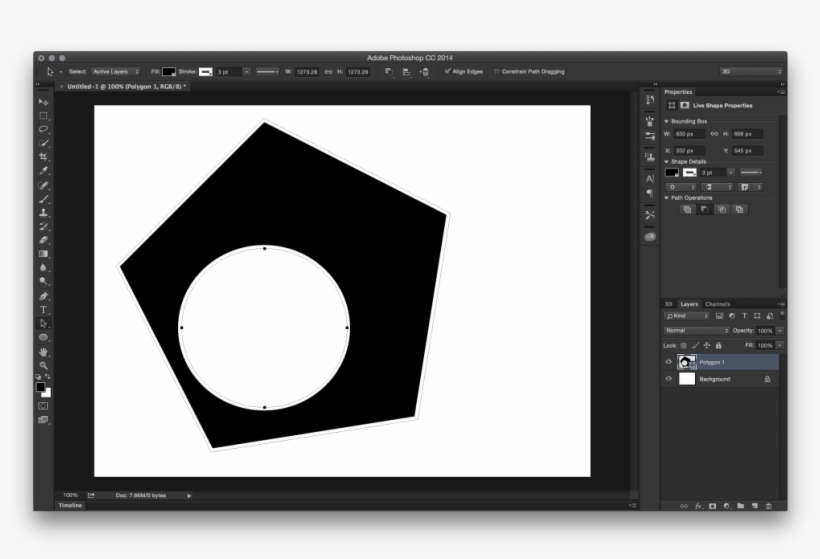Click the layer Opacity input field

point(765,330)
